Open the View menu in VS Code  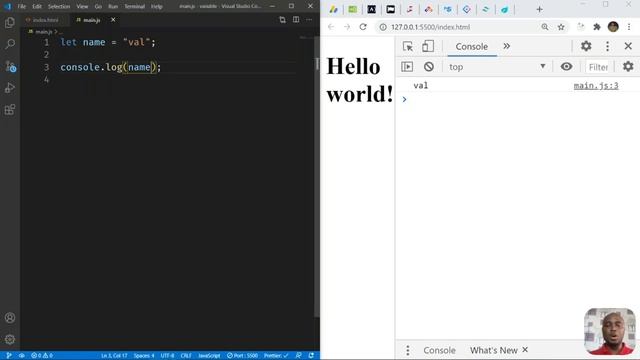click(x=82, y=7)
